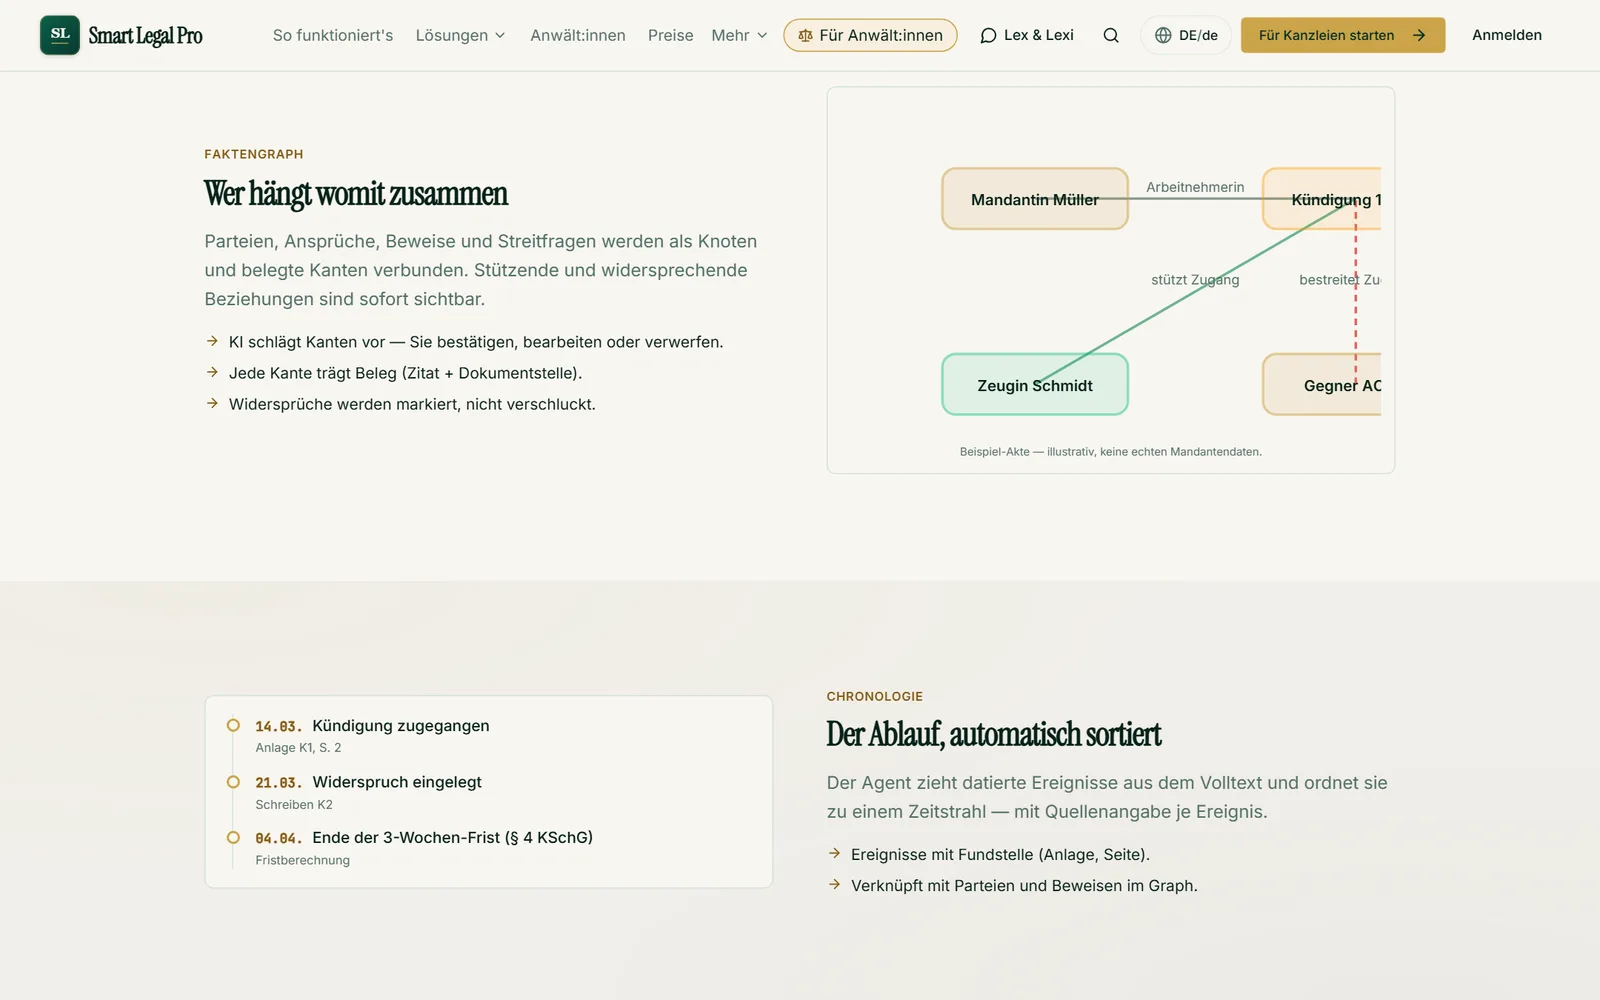Screen dimensions: 1600x1000
Task: Click the Widerspruch eingelegt event text
Action: pos(397,782)
